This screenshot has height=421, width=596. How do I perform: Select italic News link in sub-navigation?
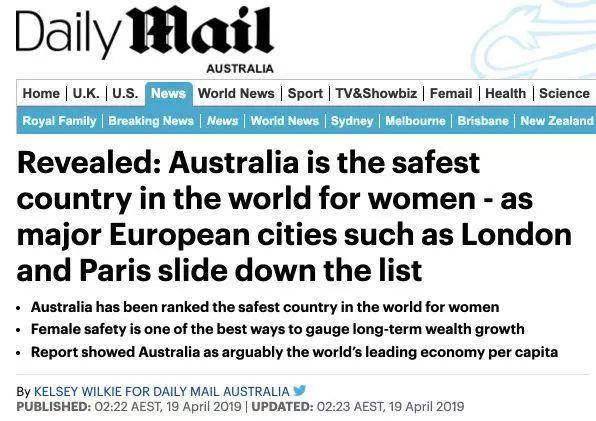coord(222,121)
